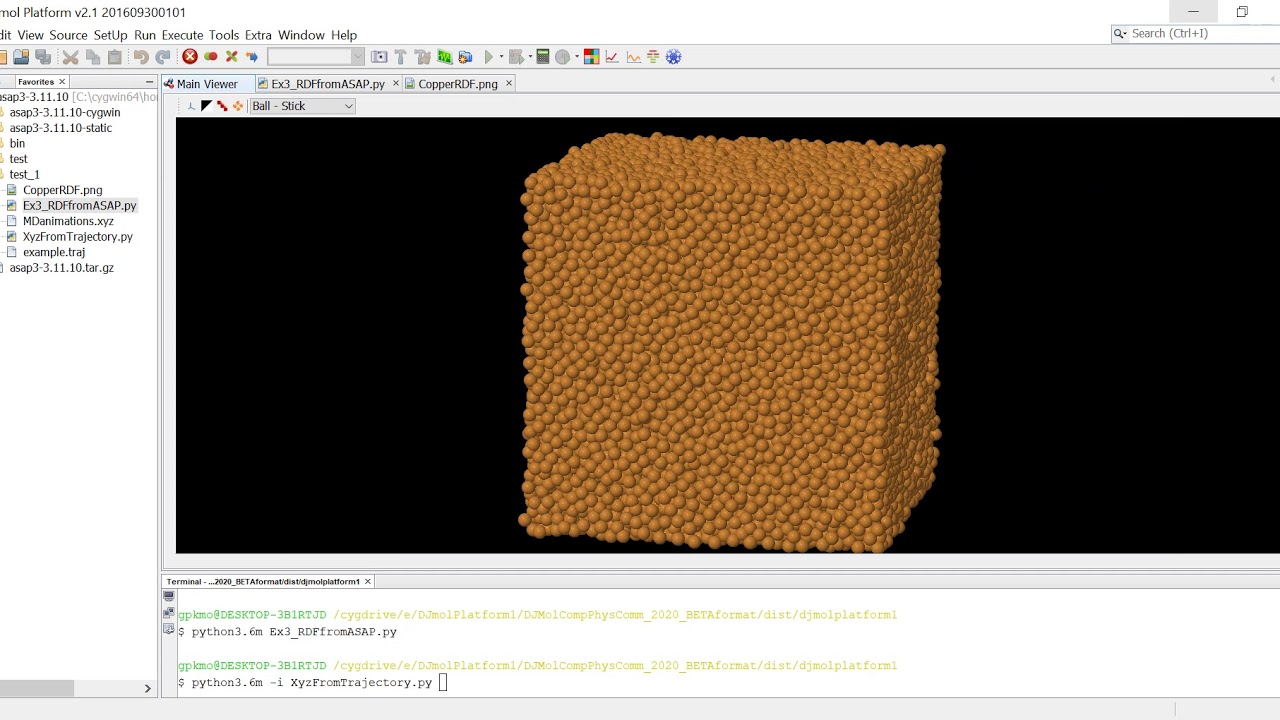This screenshot has height=720, width=1280.
Task: Click the top icon in terminal sidebar
Action: click(168, 597)
